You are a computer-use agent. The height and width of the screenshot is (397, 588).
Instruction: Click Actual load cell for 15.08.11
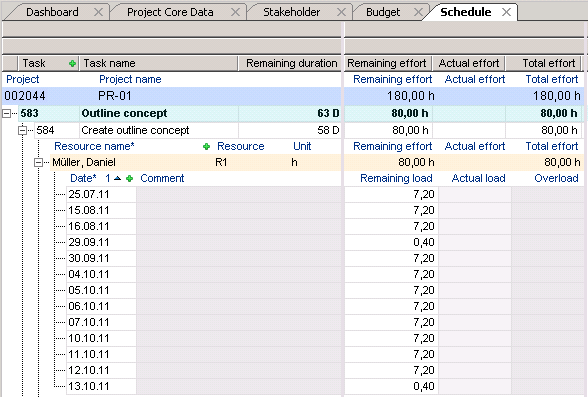coord(475,210)
